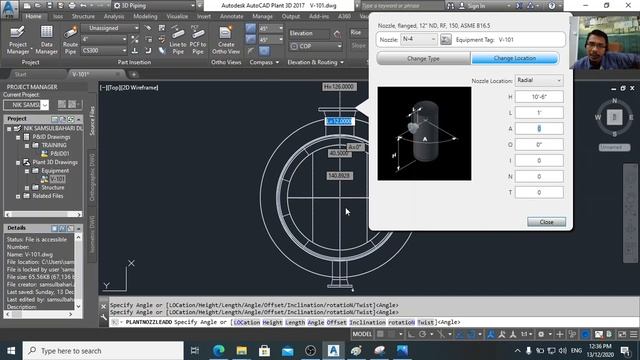Launch the PCF to Pipe tool
The height and width of the screenshot is (360, 640).
(x=198, y=40)
